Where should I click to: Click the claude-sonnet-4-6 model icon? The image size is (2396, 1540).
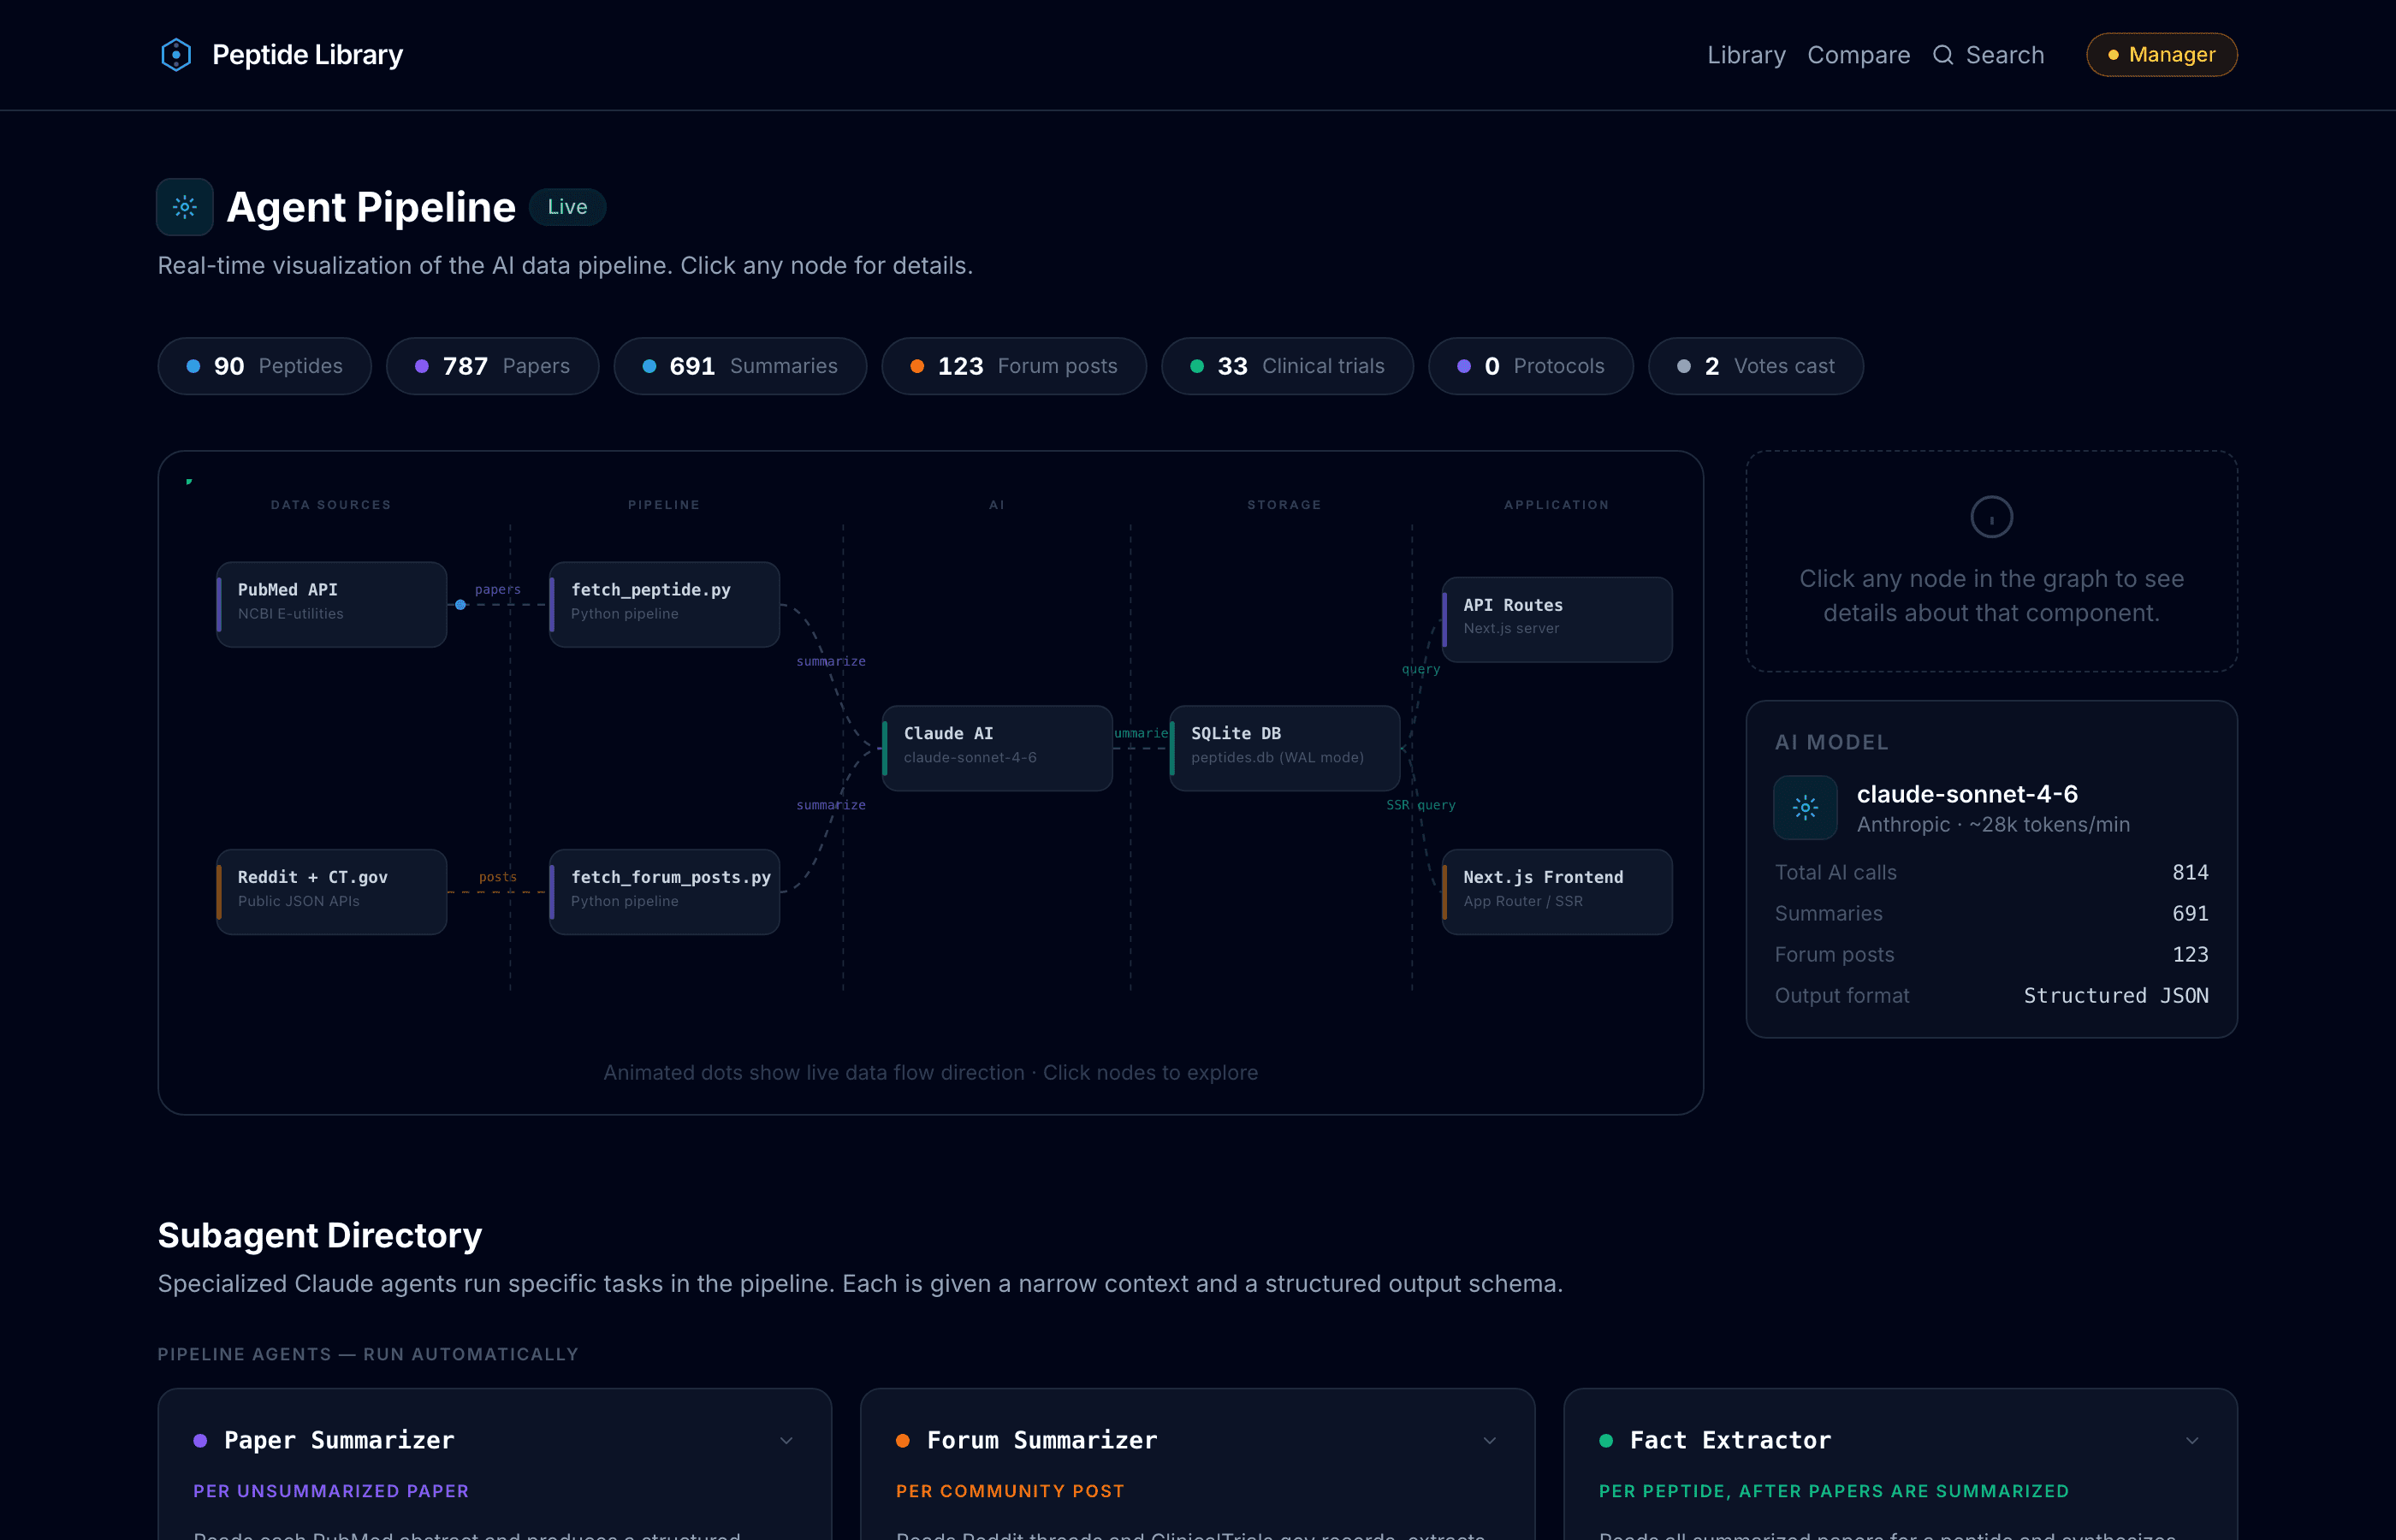click(x=1805, y=808)
